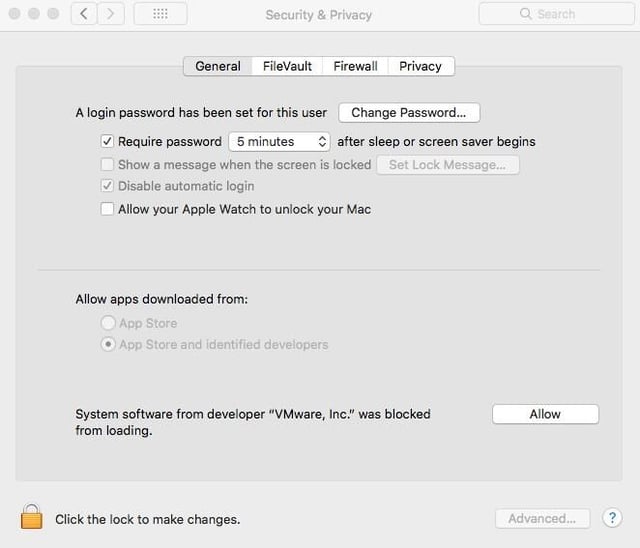Open the 5 minutes delay dropdown
Image resolution: width=640 pixels, height=548 pixels.
279,142
